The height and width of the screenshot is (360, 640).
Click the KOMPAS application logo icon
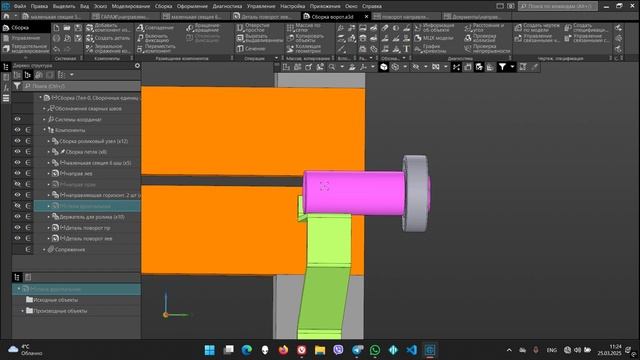coord(6,6)
